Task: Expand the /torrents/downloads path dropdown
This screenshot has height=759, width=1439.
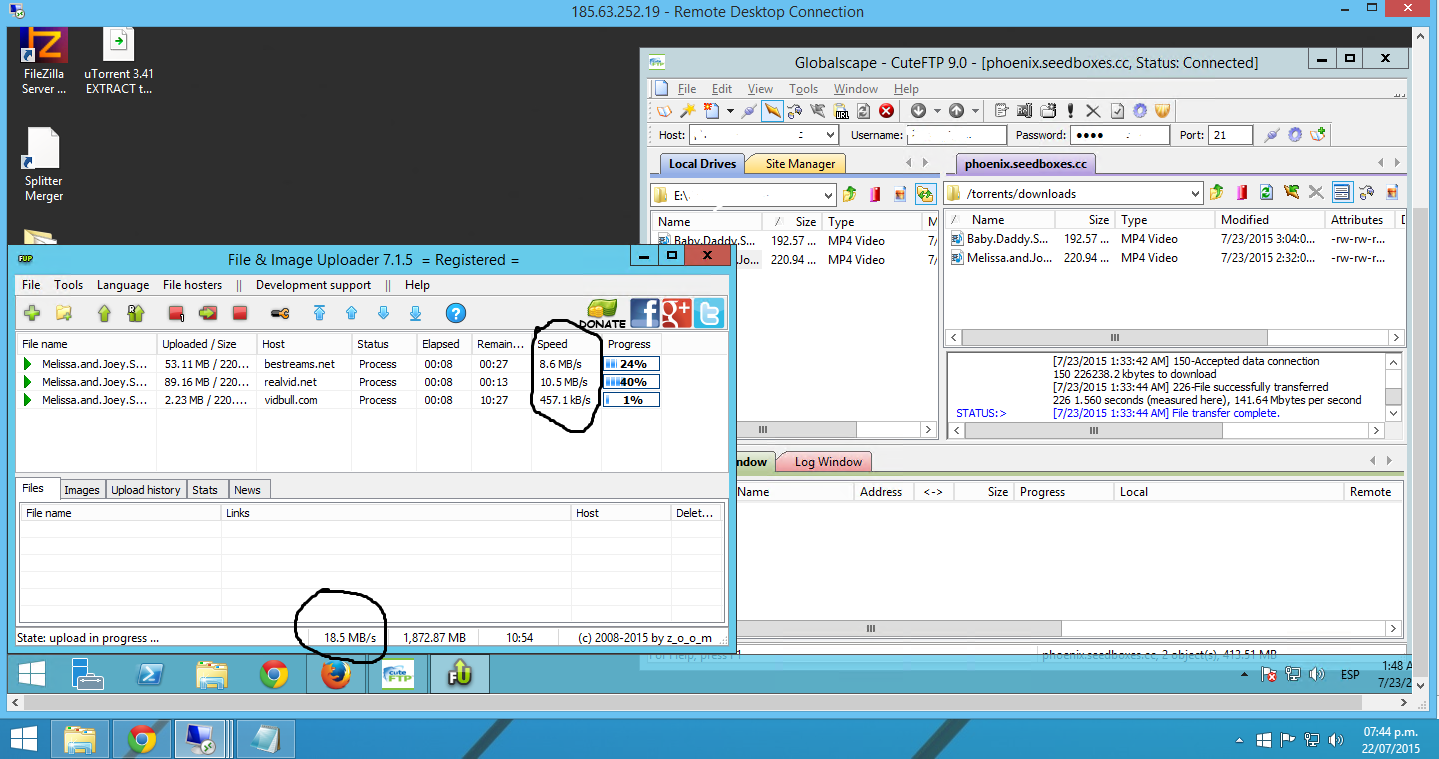Action: [1195, 194]
